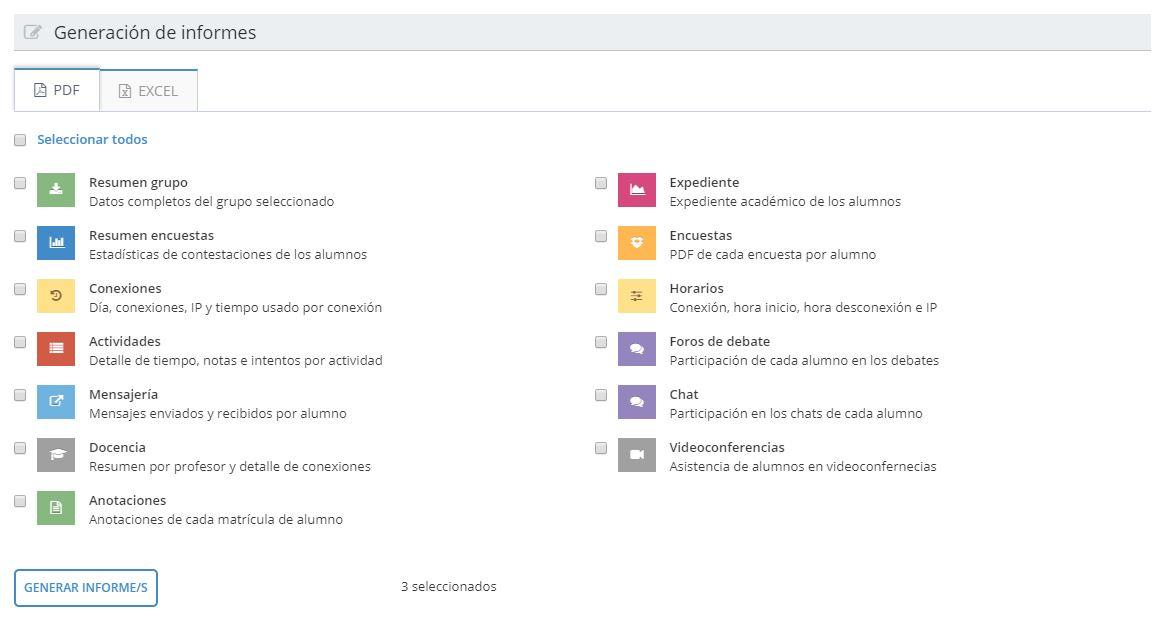
Task: Click 'Mensajes enviados y recibidos por alumno' description
Action: [218, 414]
